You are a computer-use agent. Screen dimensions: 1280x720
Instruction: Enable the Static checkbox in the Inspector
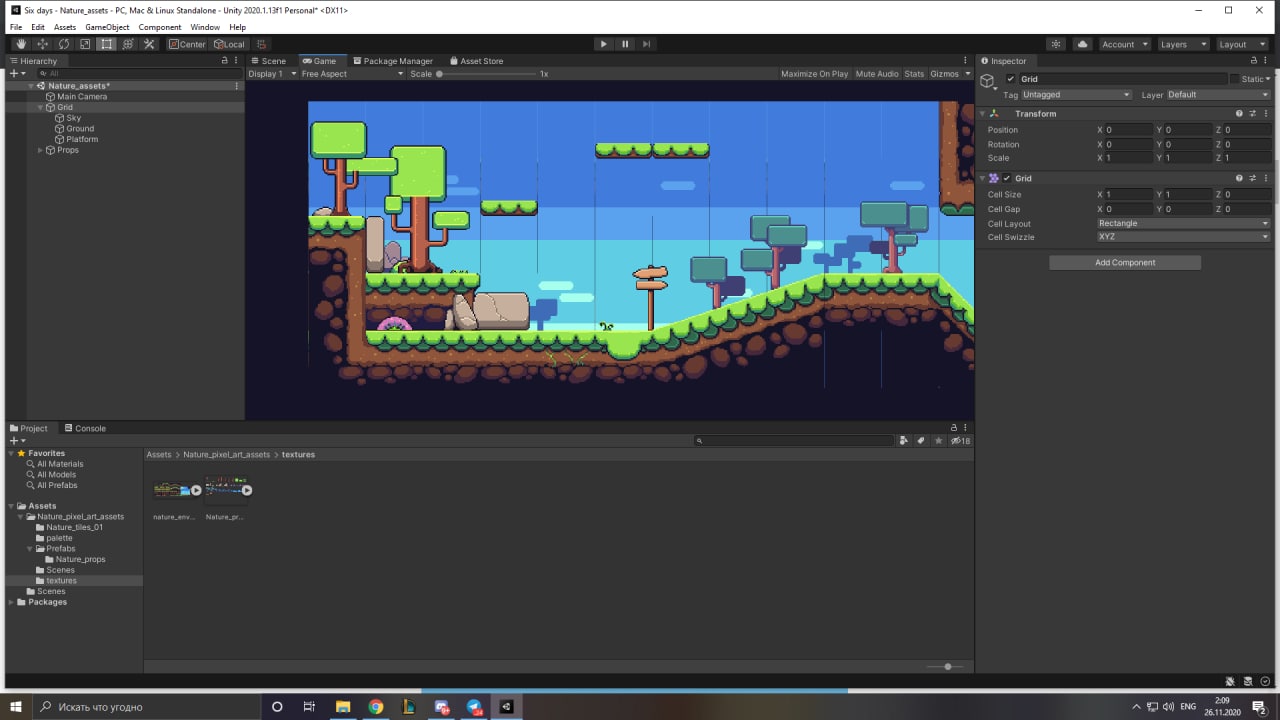tap(1236, 79)
